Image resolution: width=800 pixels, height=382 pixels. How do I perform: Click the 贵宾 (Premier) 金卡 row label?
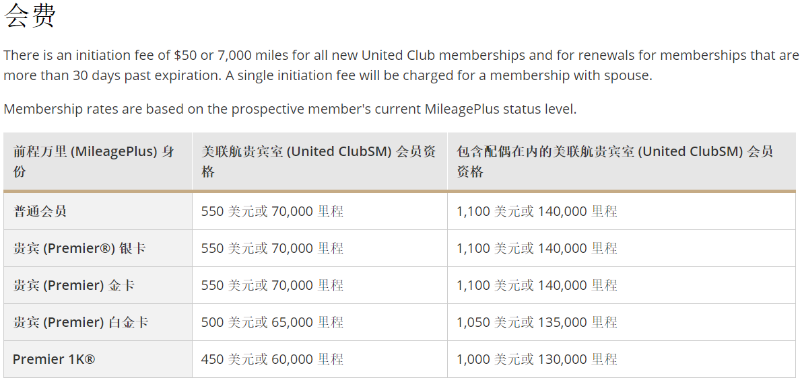[x=73, y=285]
